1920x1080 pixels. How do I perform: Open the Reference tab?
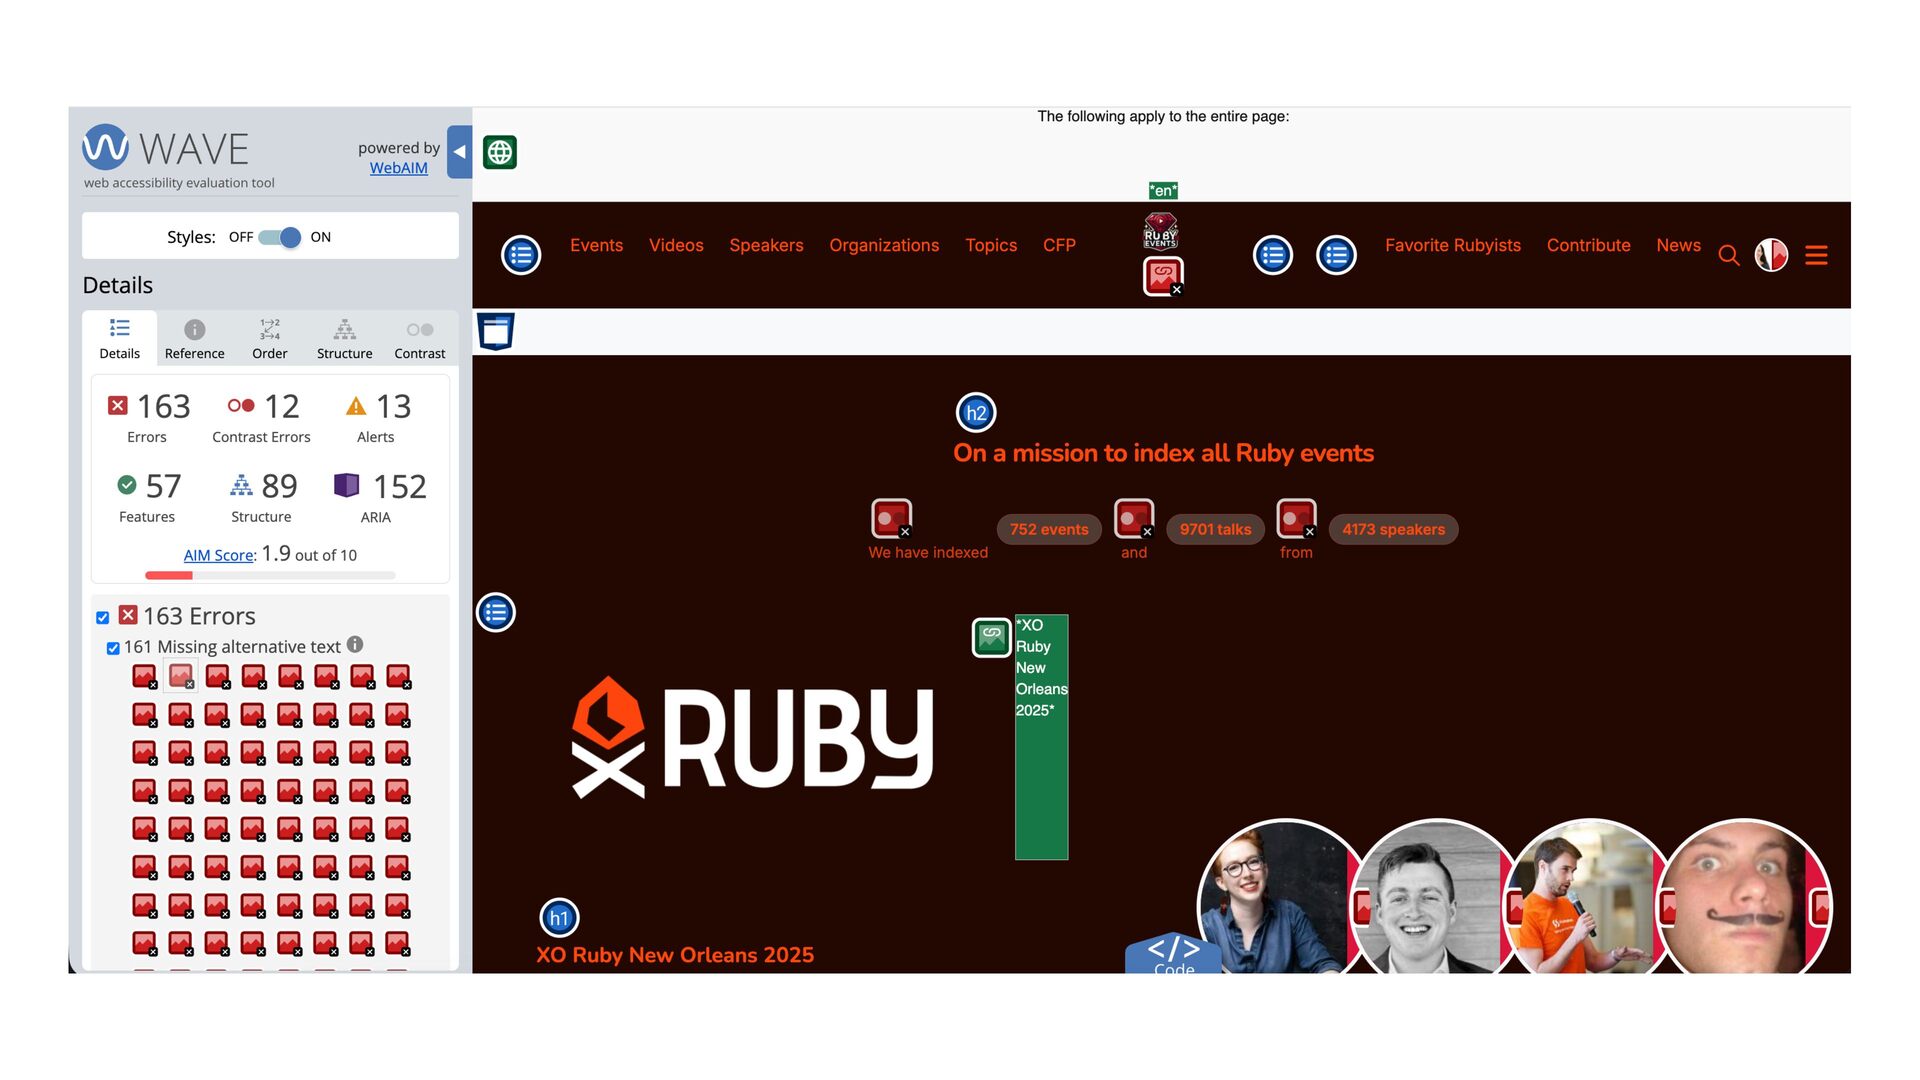click(194, 339)
